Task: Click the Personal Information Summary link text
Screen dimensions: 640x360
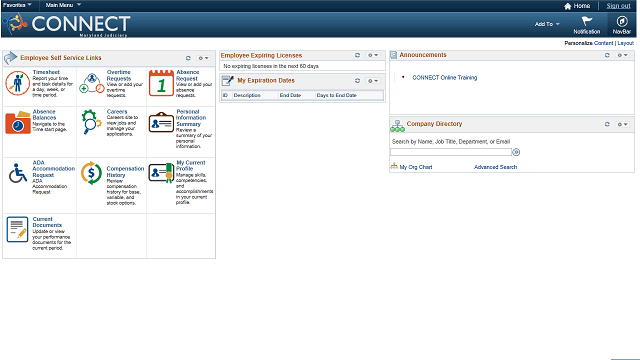Action: [x=191, y=118]
